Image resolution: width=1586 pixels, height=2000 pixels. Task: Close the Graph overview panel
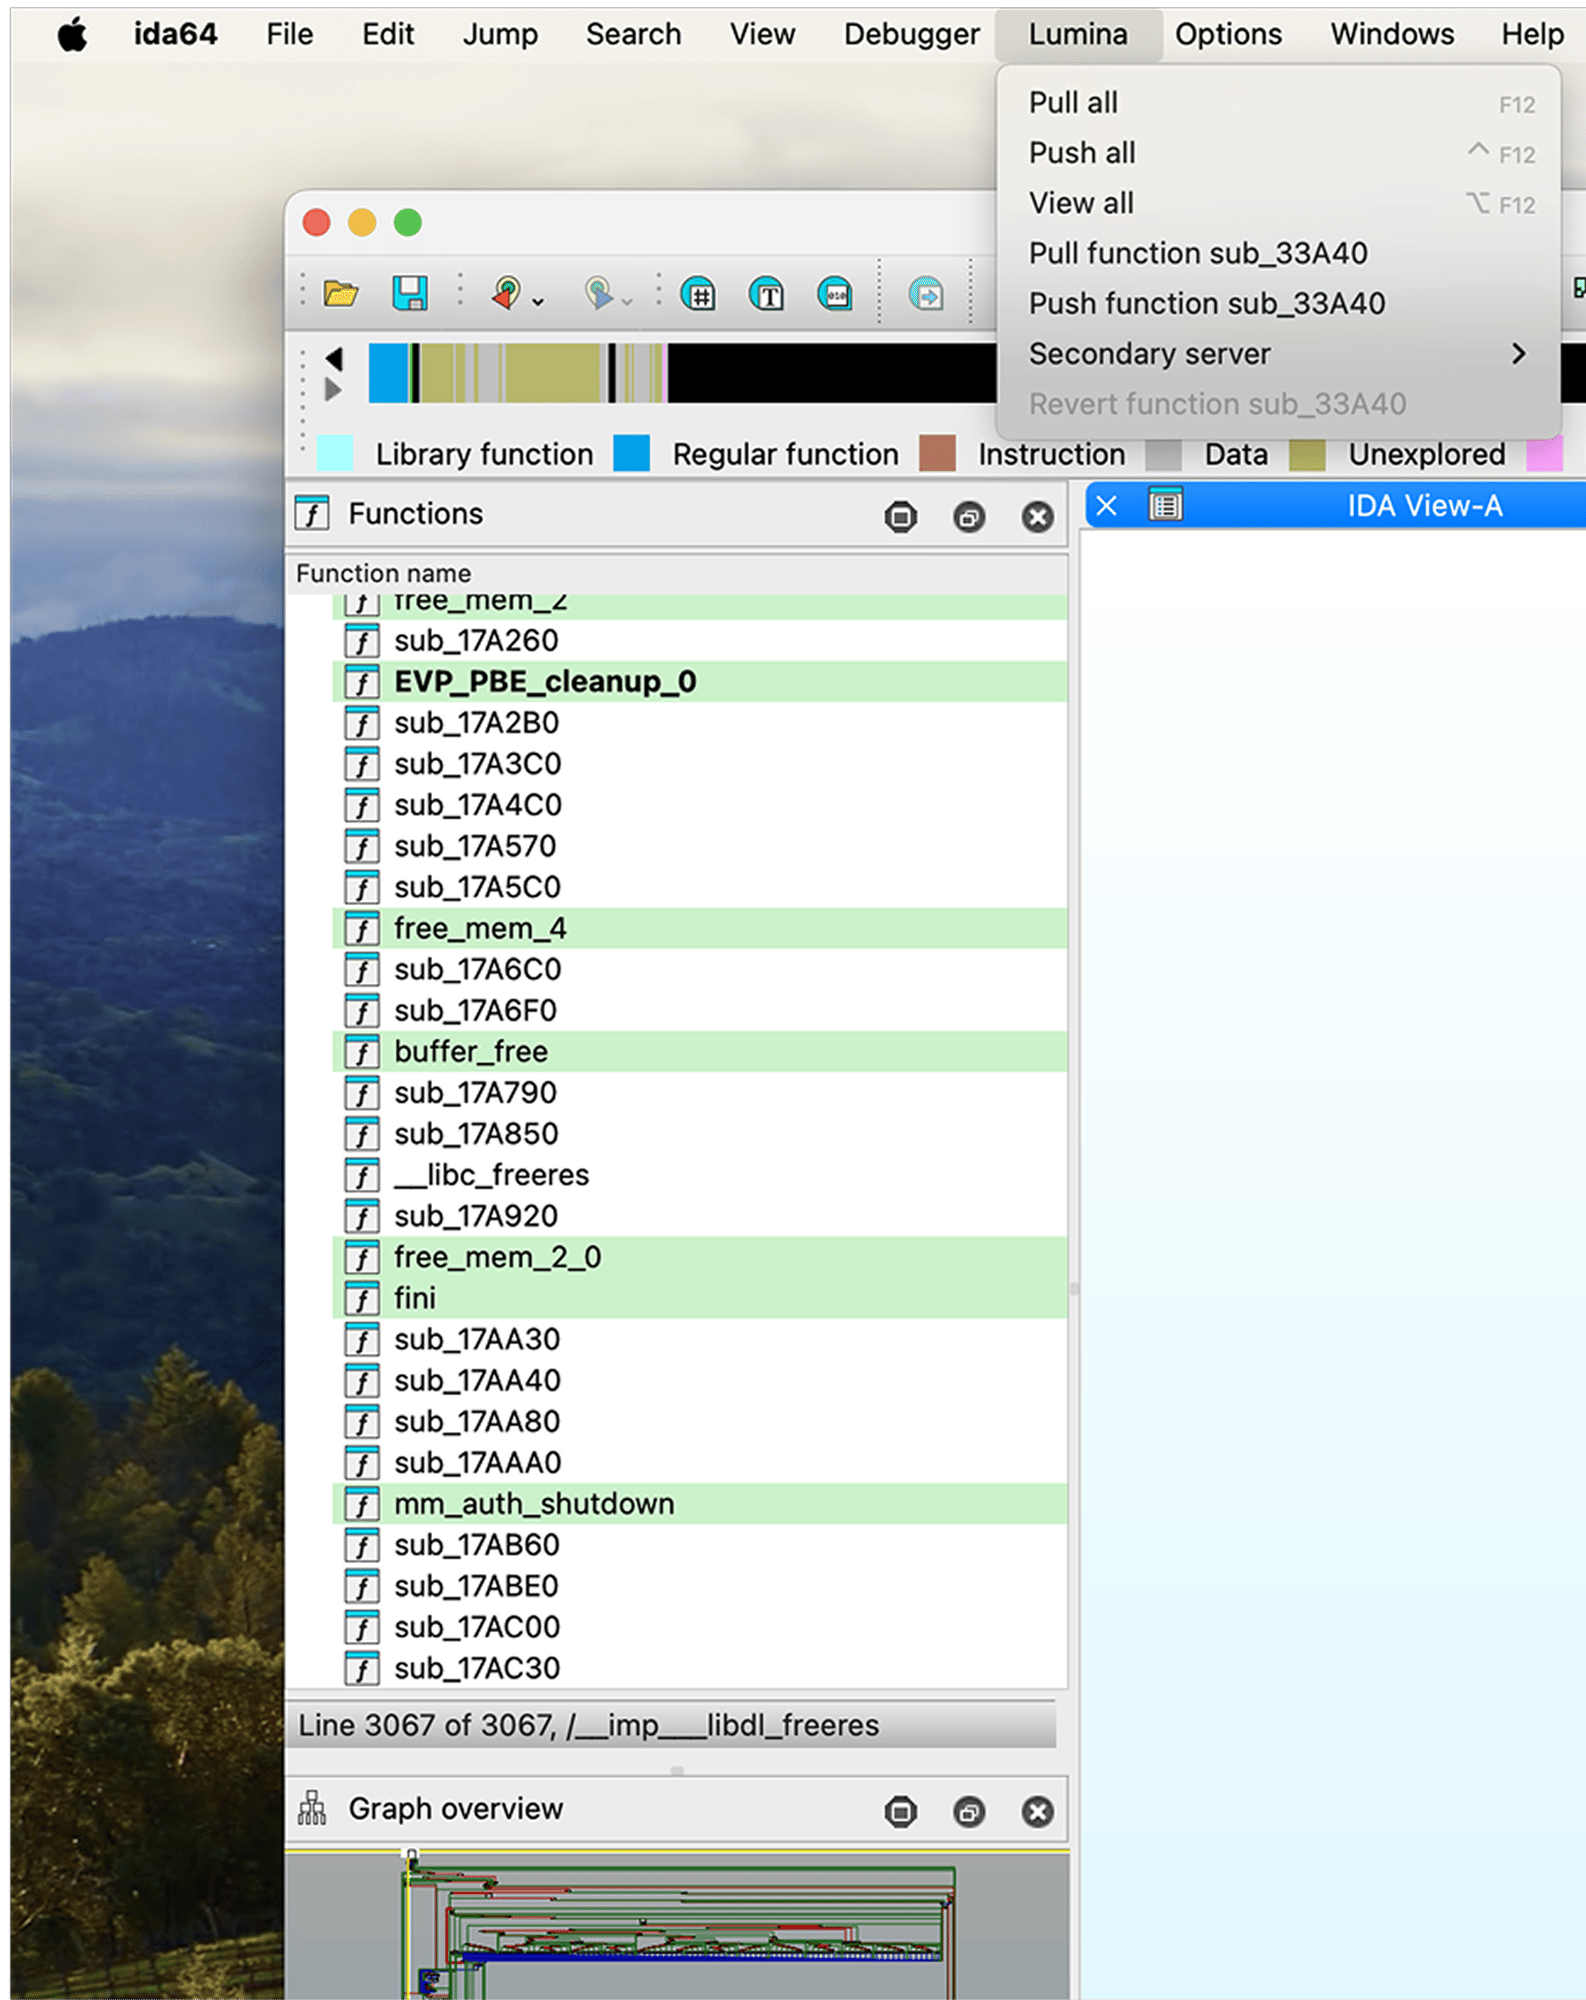[1038, 1812]
